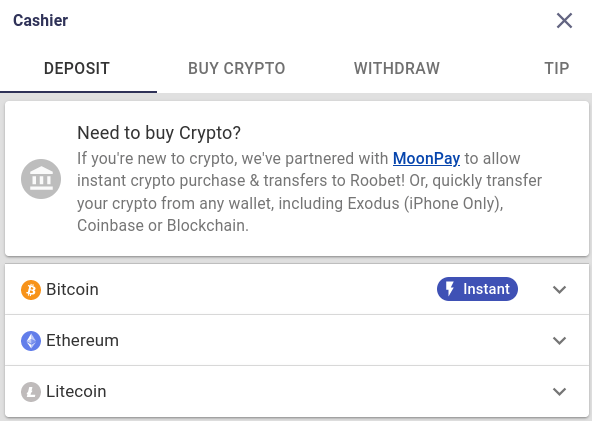Expand the Ethereum row chevron
The width and height of the screenshot is (592, 421).
(559, 341)
